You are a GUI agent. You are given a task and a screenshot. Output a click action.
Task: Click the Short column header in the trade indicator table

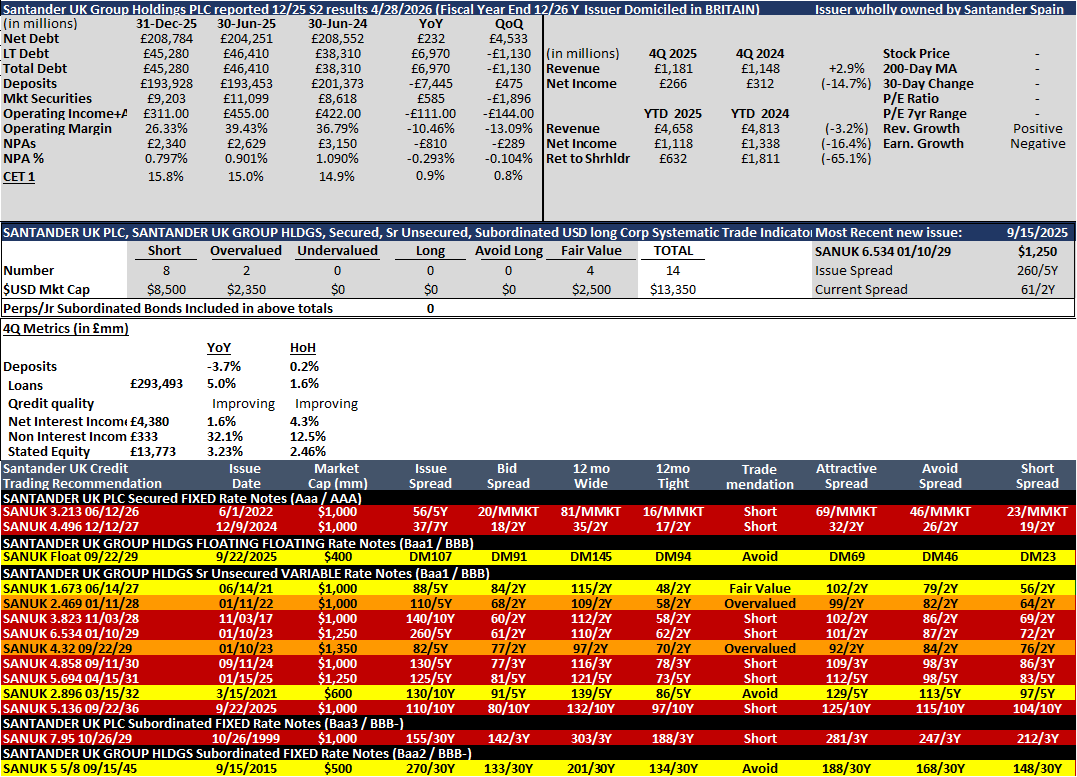165,251
